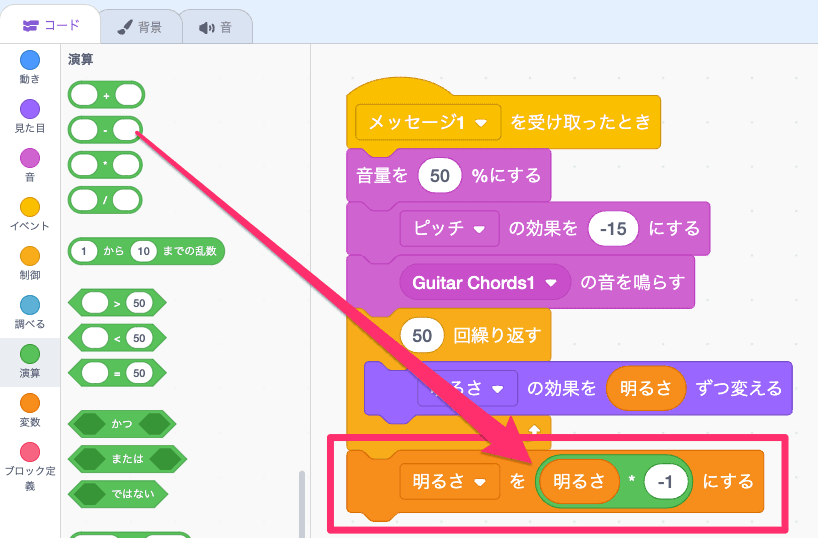Select the 調べる light blue category circle
Image resolution: width=818 pixels, height=538 pixels.
coord(30,305)
